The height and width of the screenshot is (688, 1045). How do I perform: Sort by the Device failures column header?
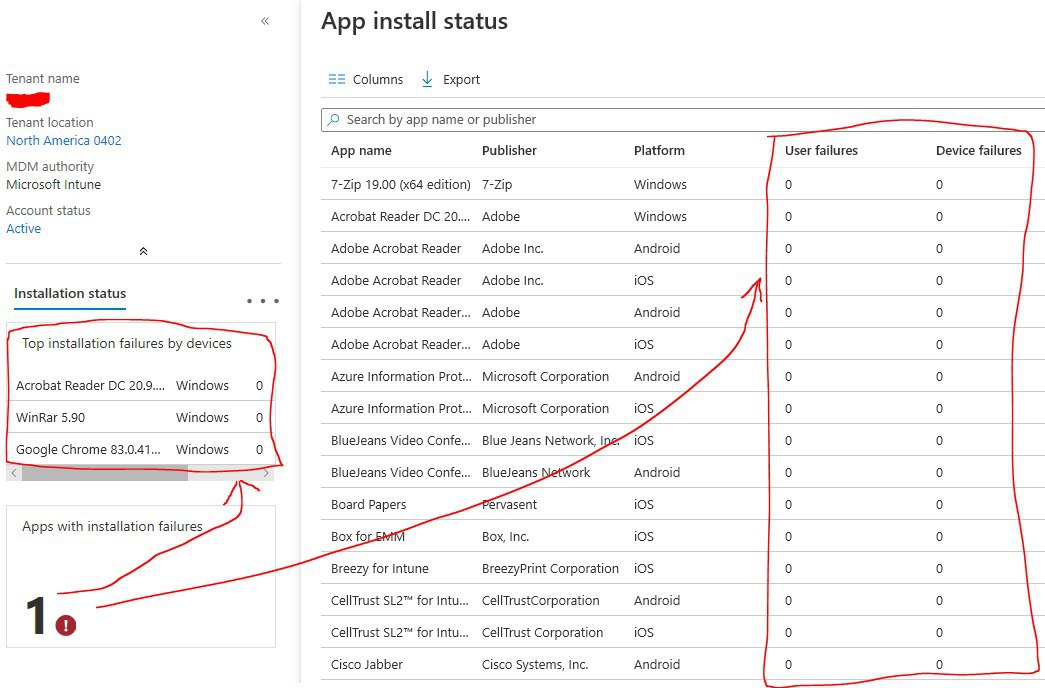pos(978,151)
